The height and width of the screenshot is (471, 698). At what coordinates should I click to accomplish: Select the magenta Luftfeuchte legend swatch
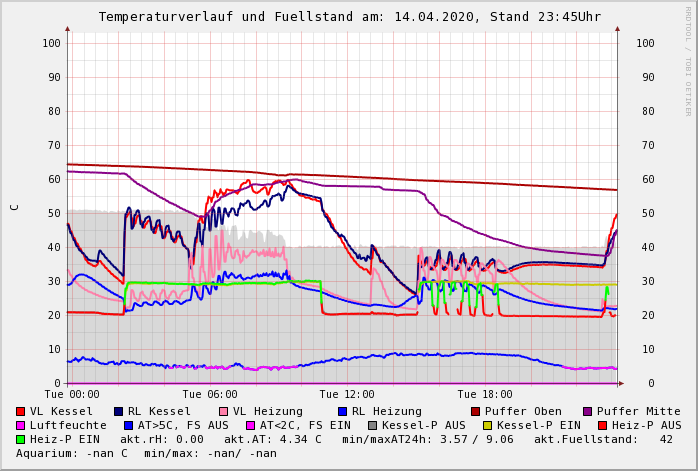[21, 425]
